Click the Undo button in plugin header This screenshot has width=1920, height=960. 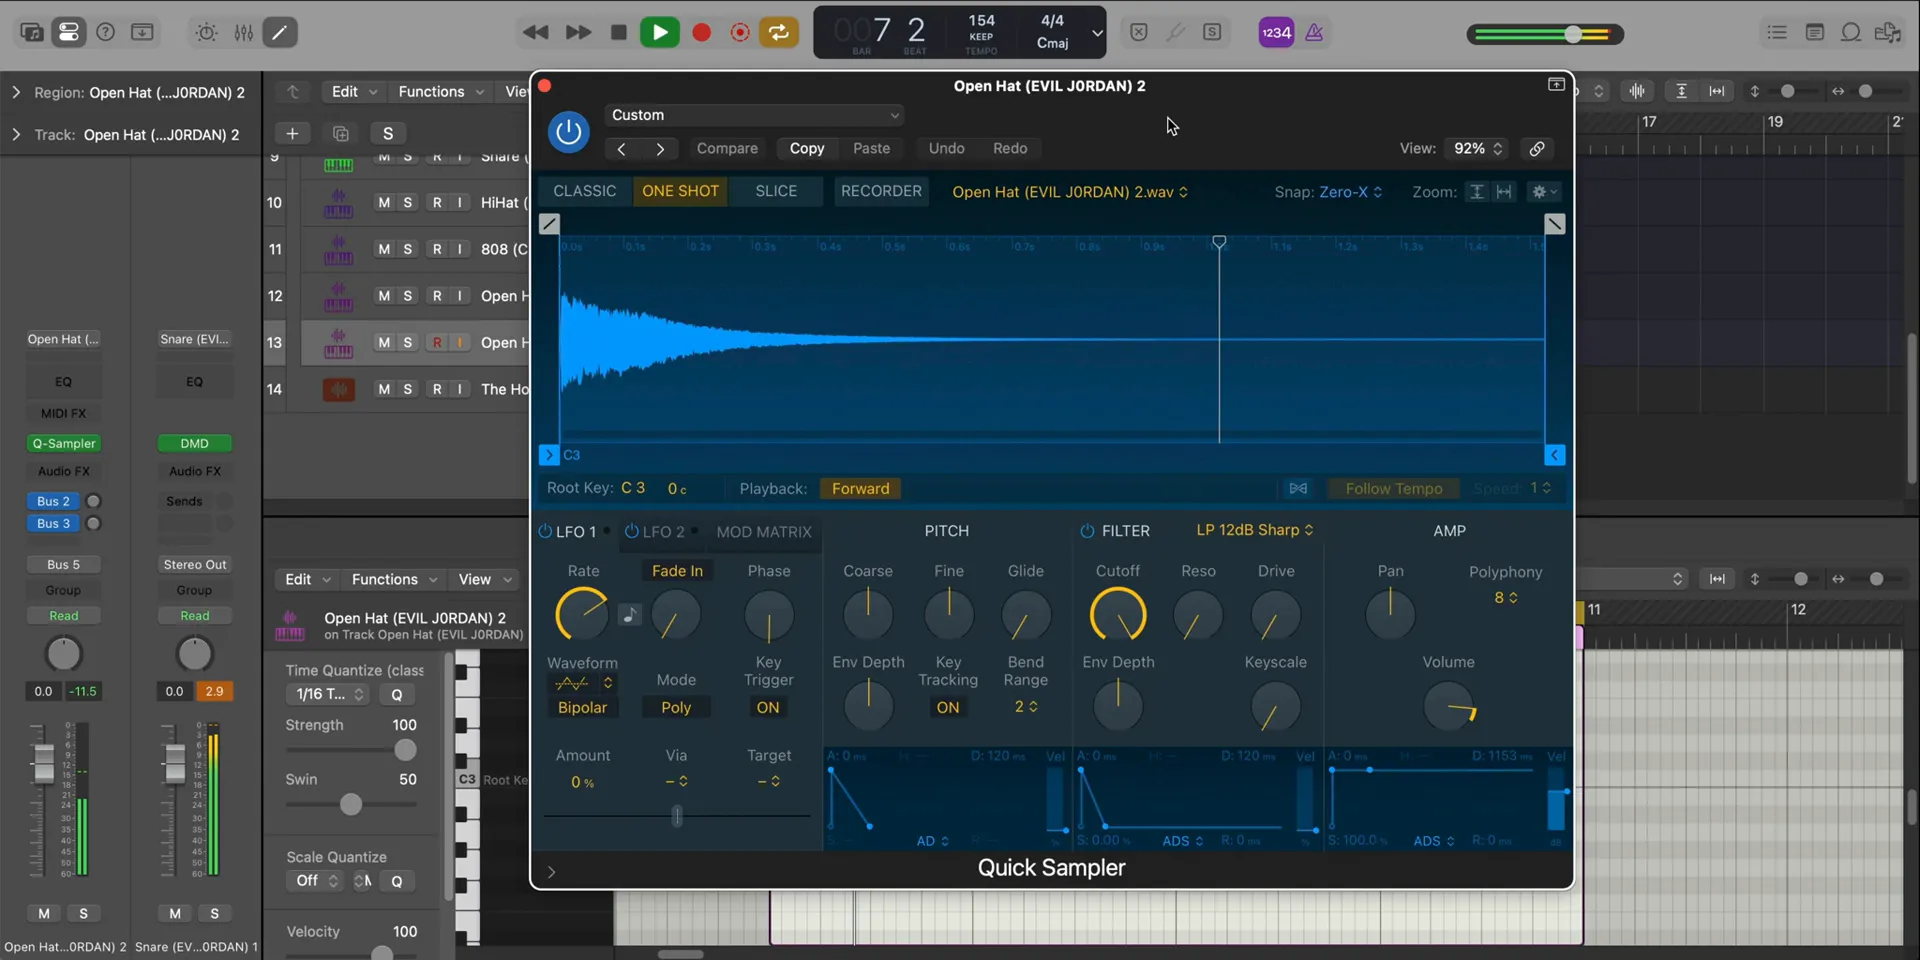coord(946,148)
